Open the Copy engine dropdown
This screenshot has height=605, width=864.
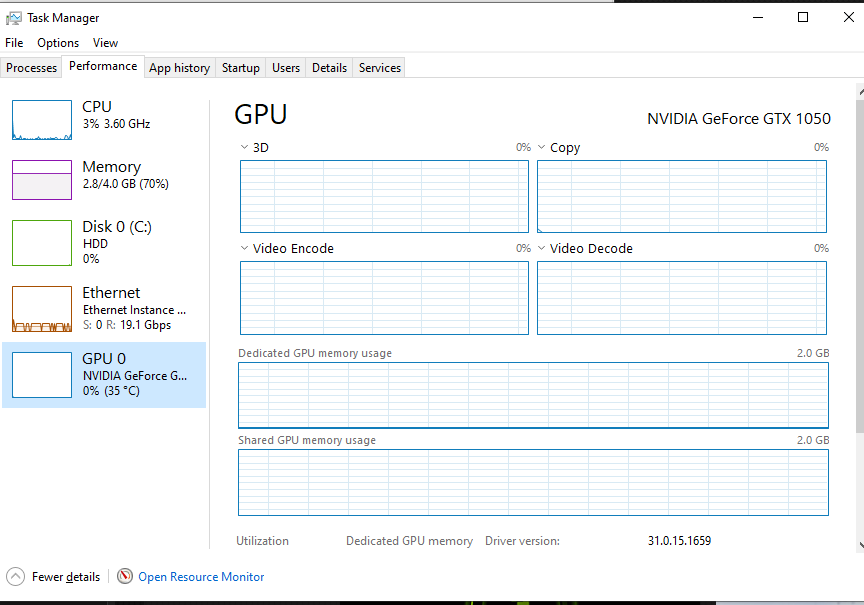pos(542,147)
